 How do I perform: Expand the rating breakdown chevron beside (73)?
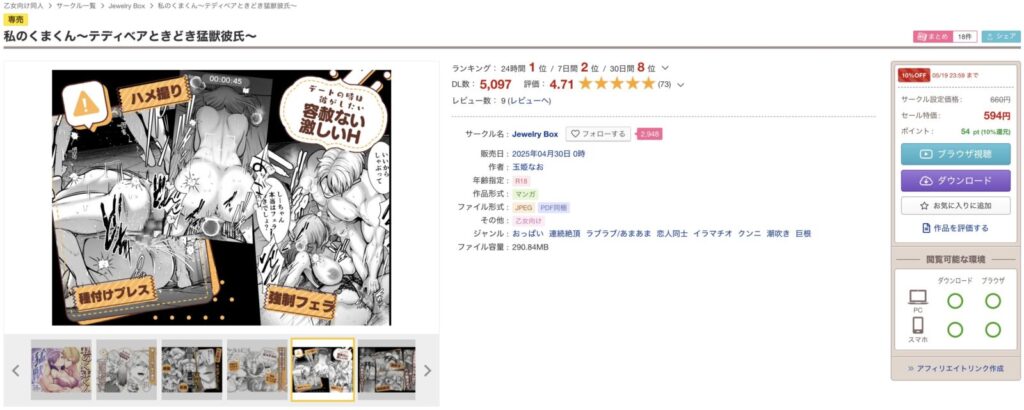point(680,84)
